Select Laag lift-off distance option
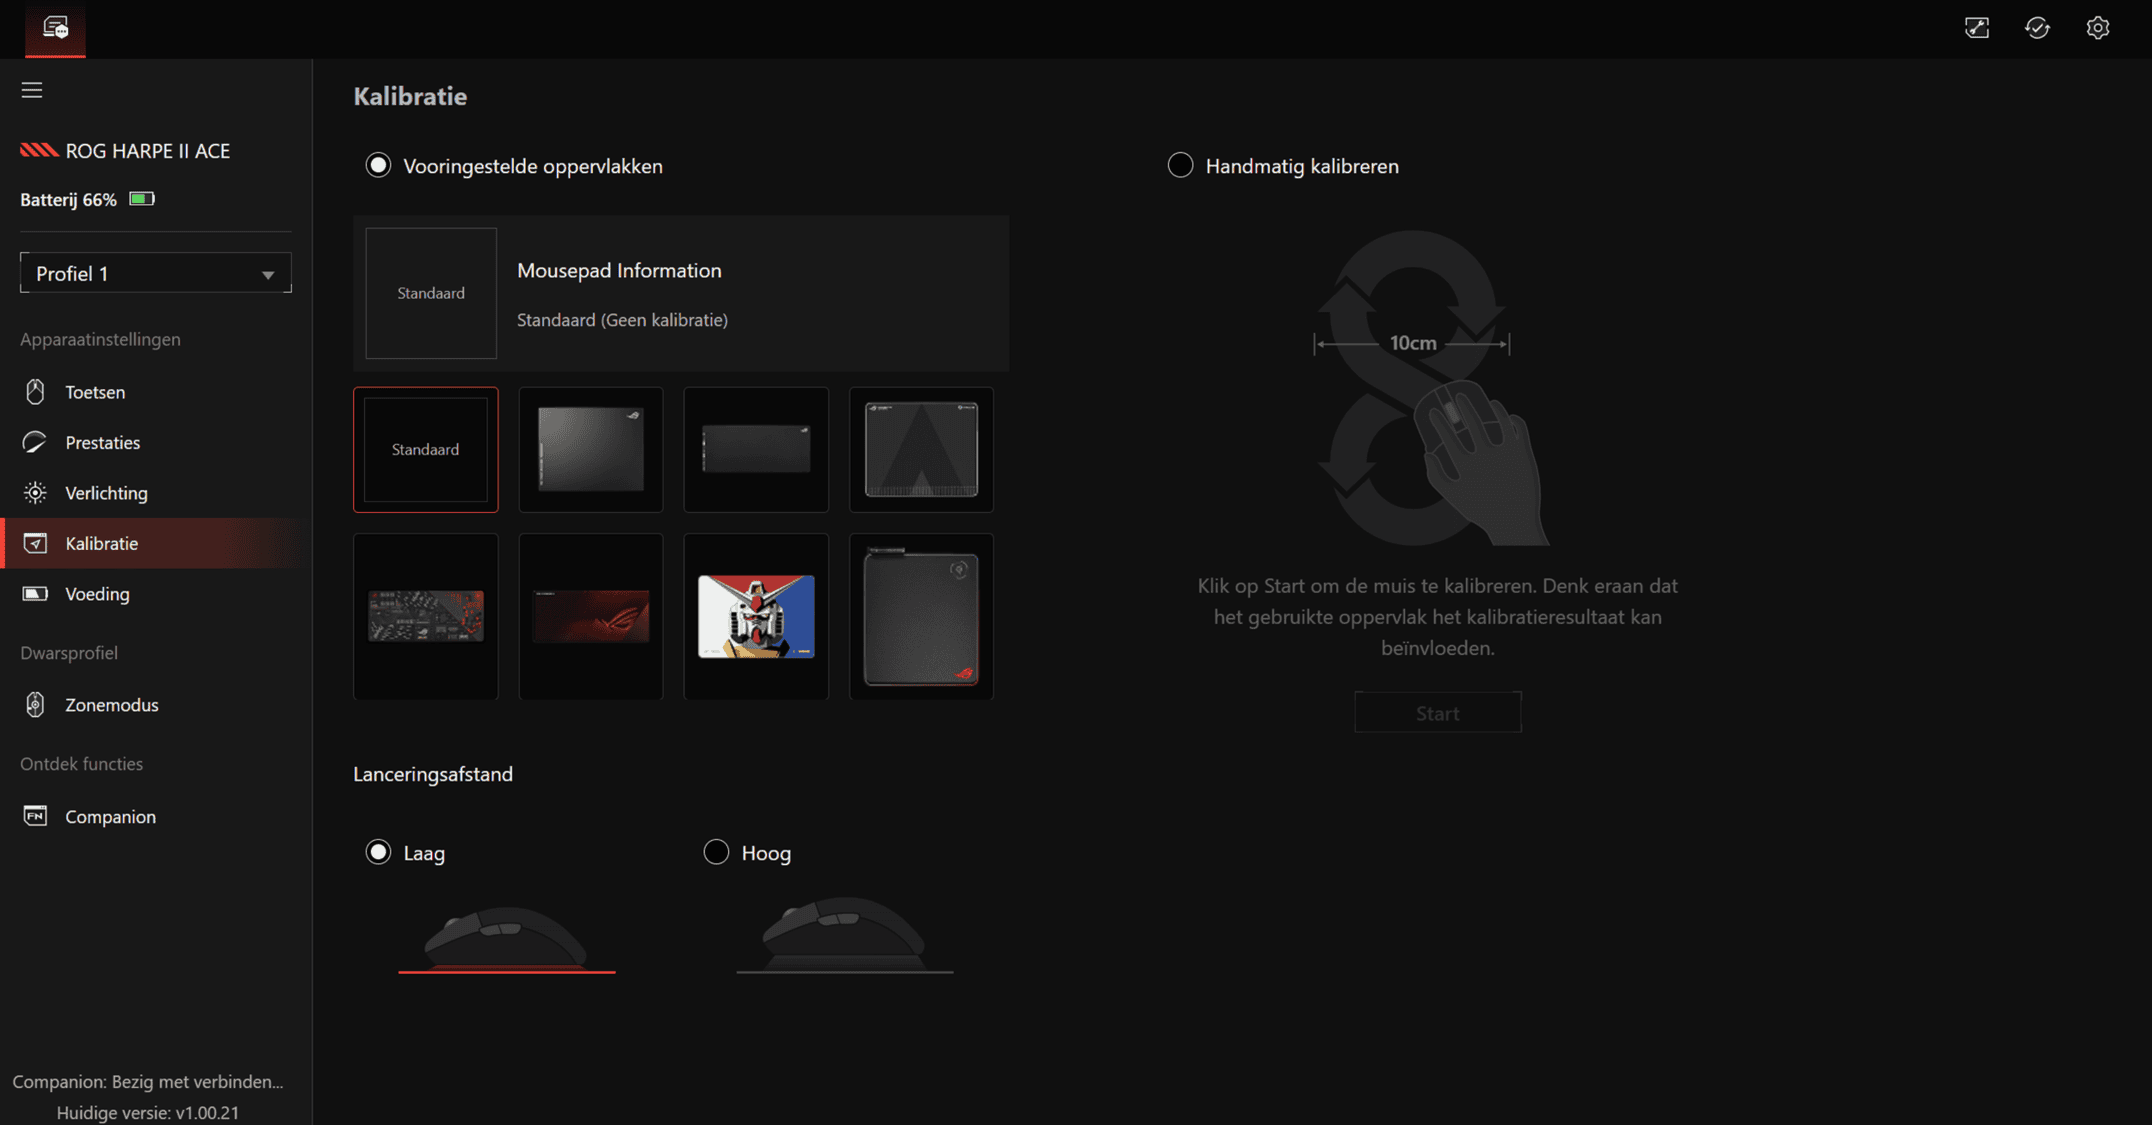Viewport: 2152px width, 1125px height. (378, 852)
